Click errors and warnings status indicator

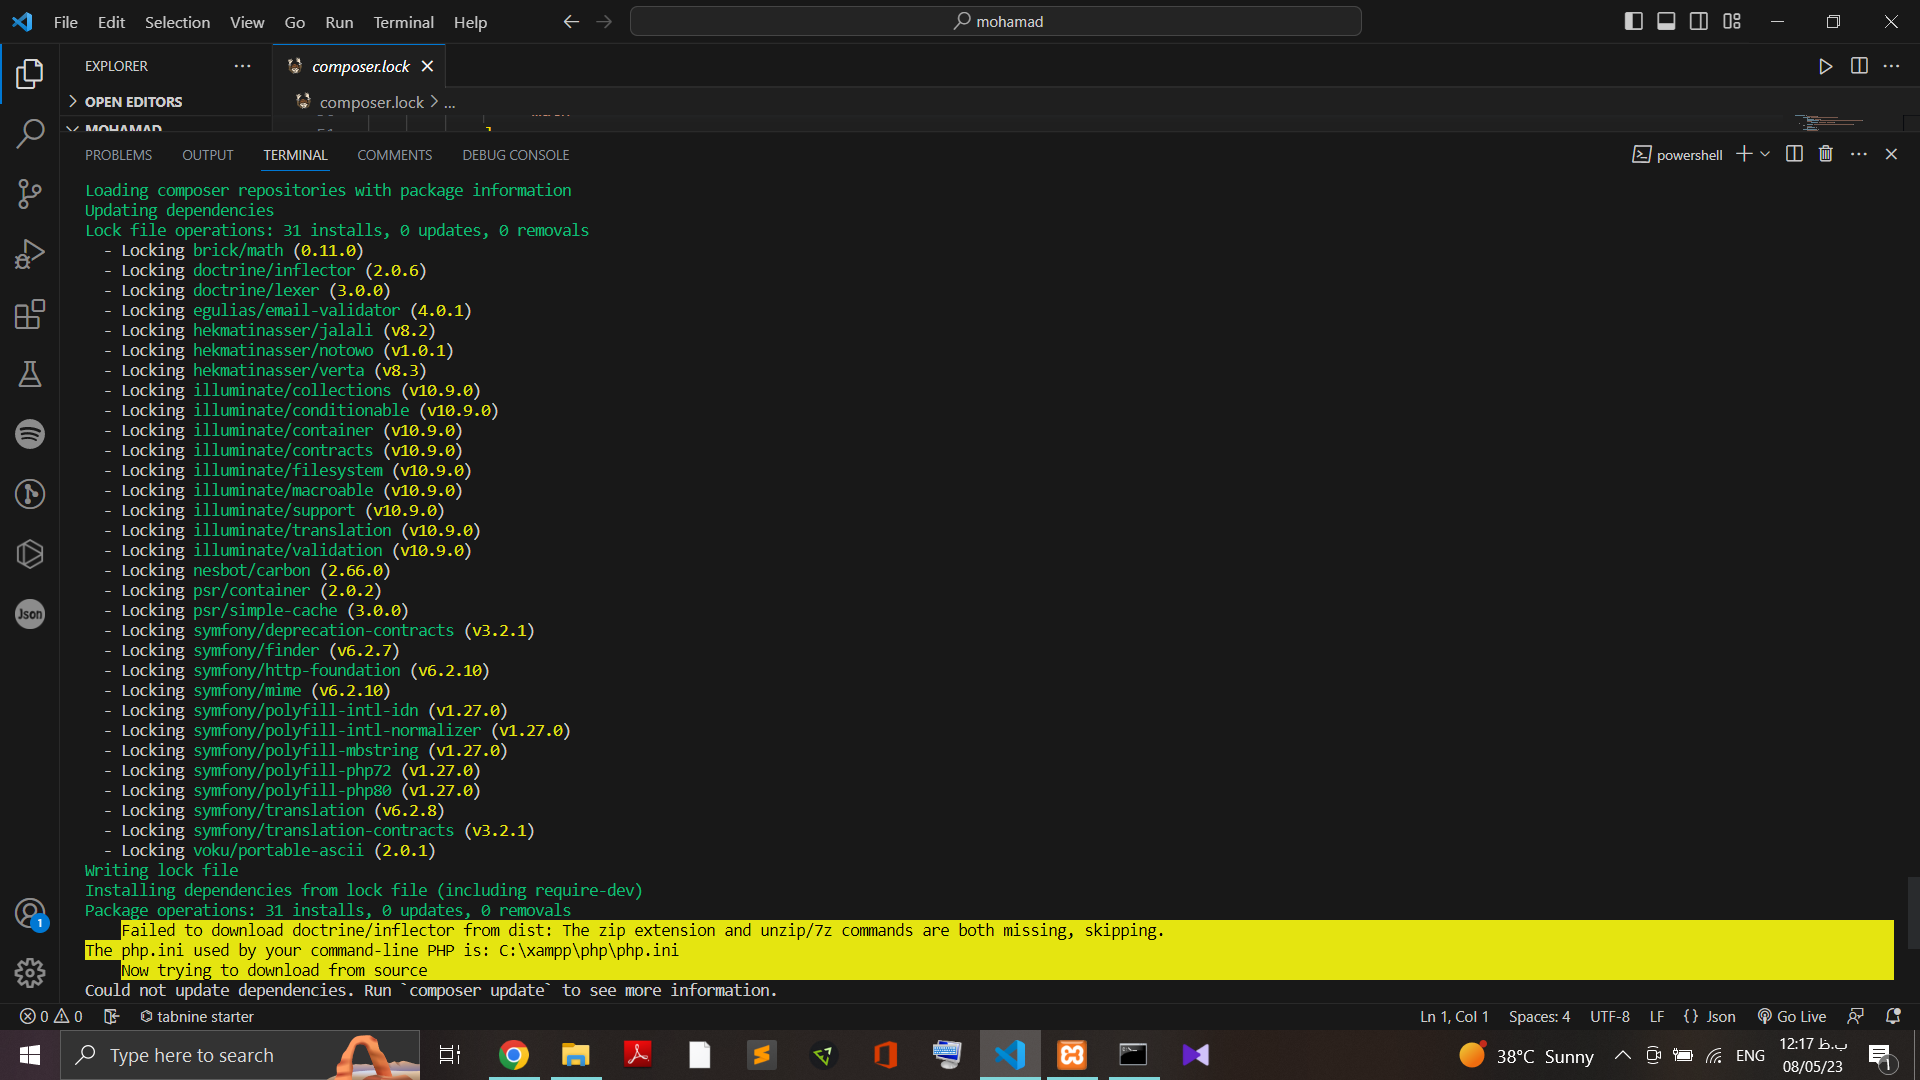coord(51,1016)
